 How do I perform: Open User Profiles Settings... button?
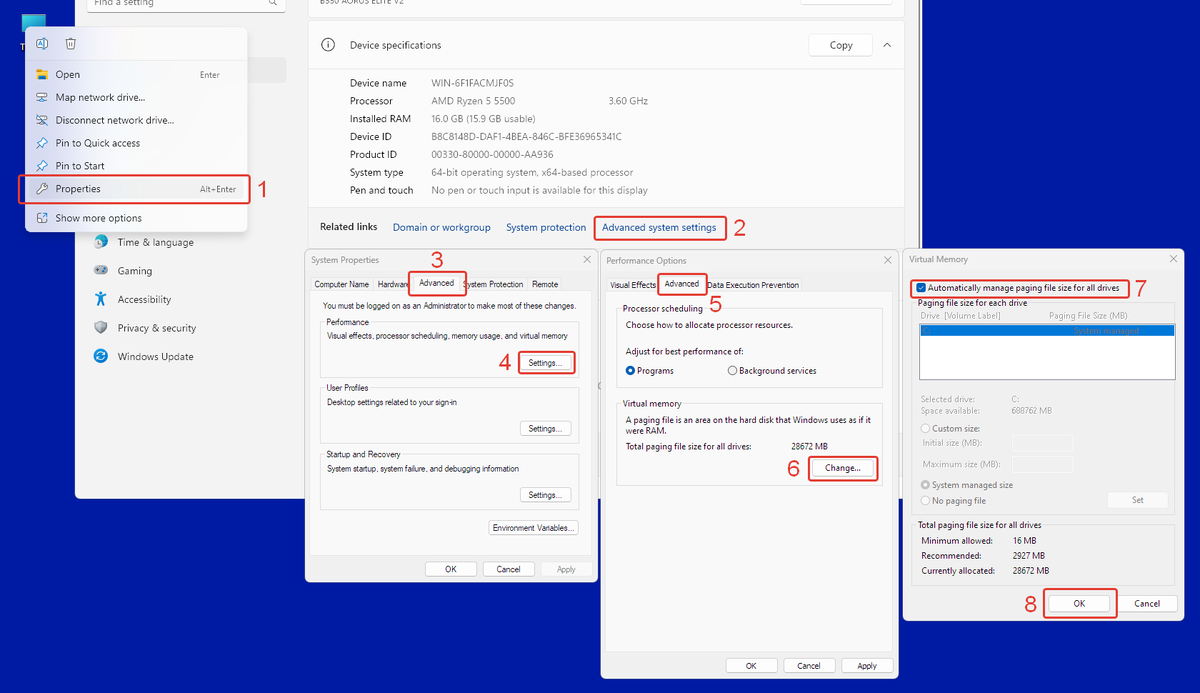point(546,428)
